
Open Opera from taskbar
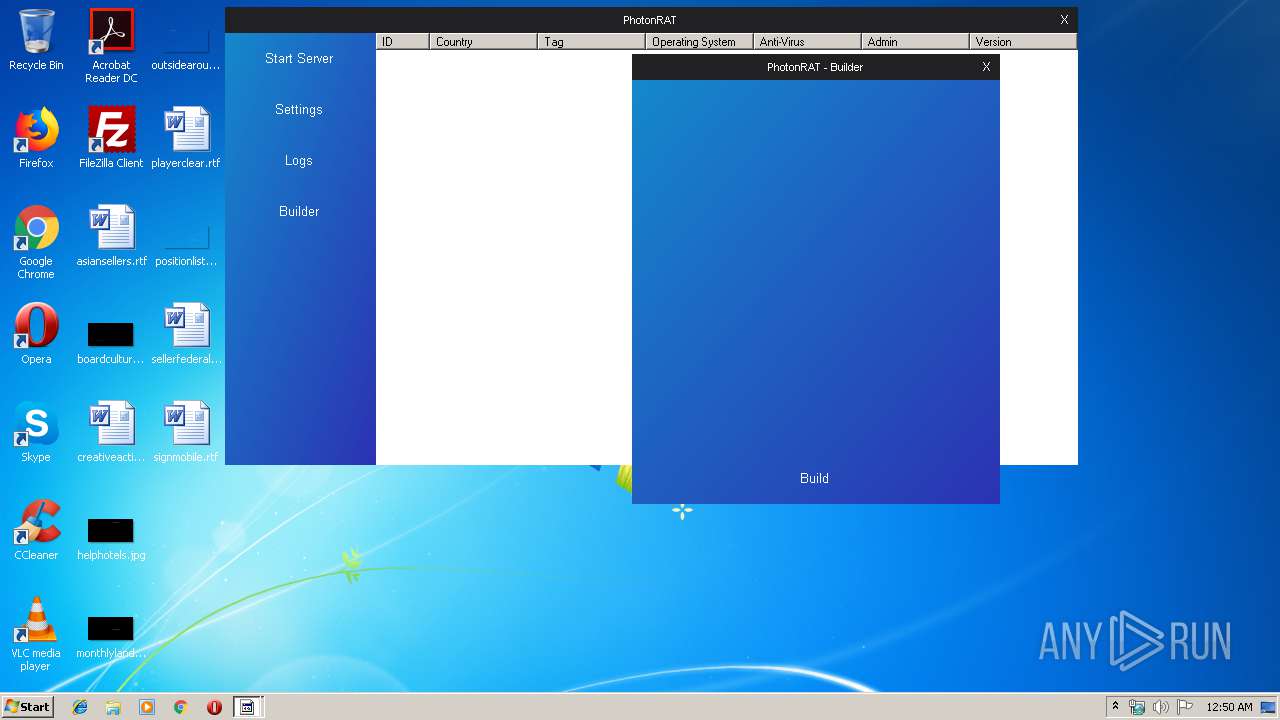coord(214,707)
